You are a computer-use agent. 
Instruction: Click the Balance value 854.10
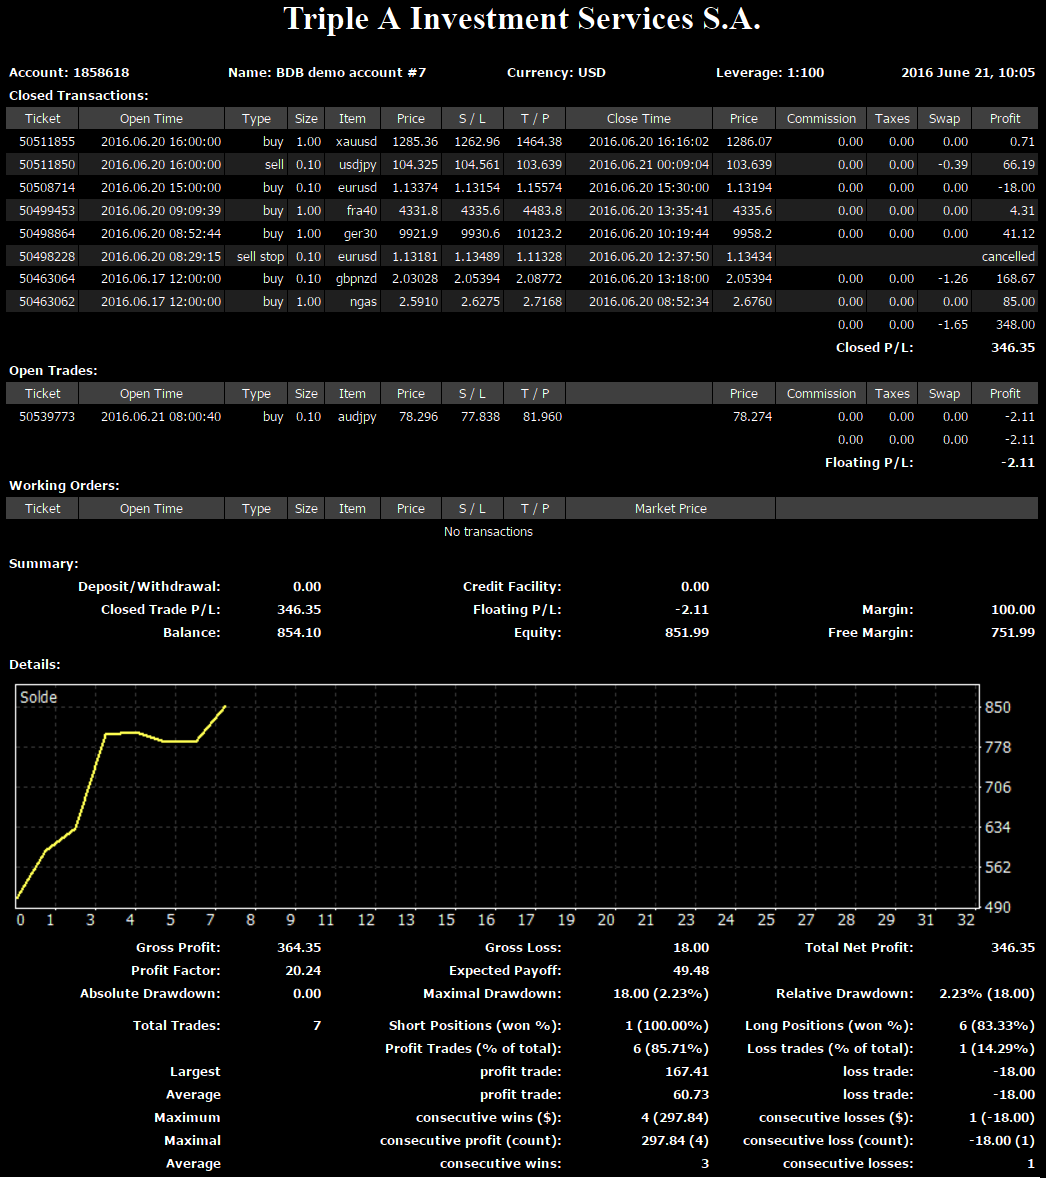[299, 633]
